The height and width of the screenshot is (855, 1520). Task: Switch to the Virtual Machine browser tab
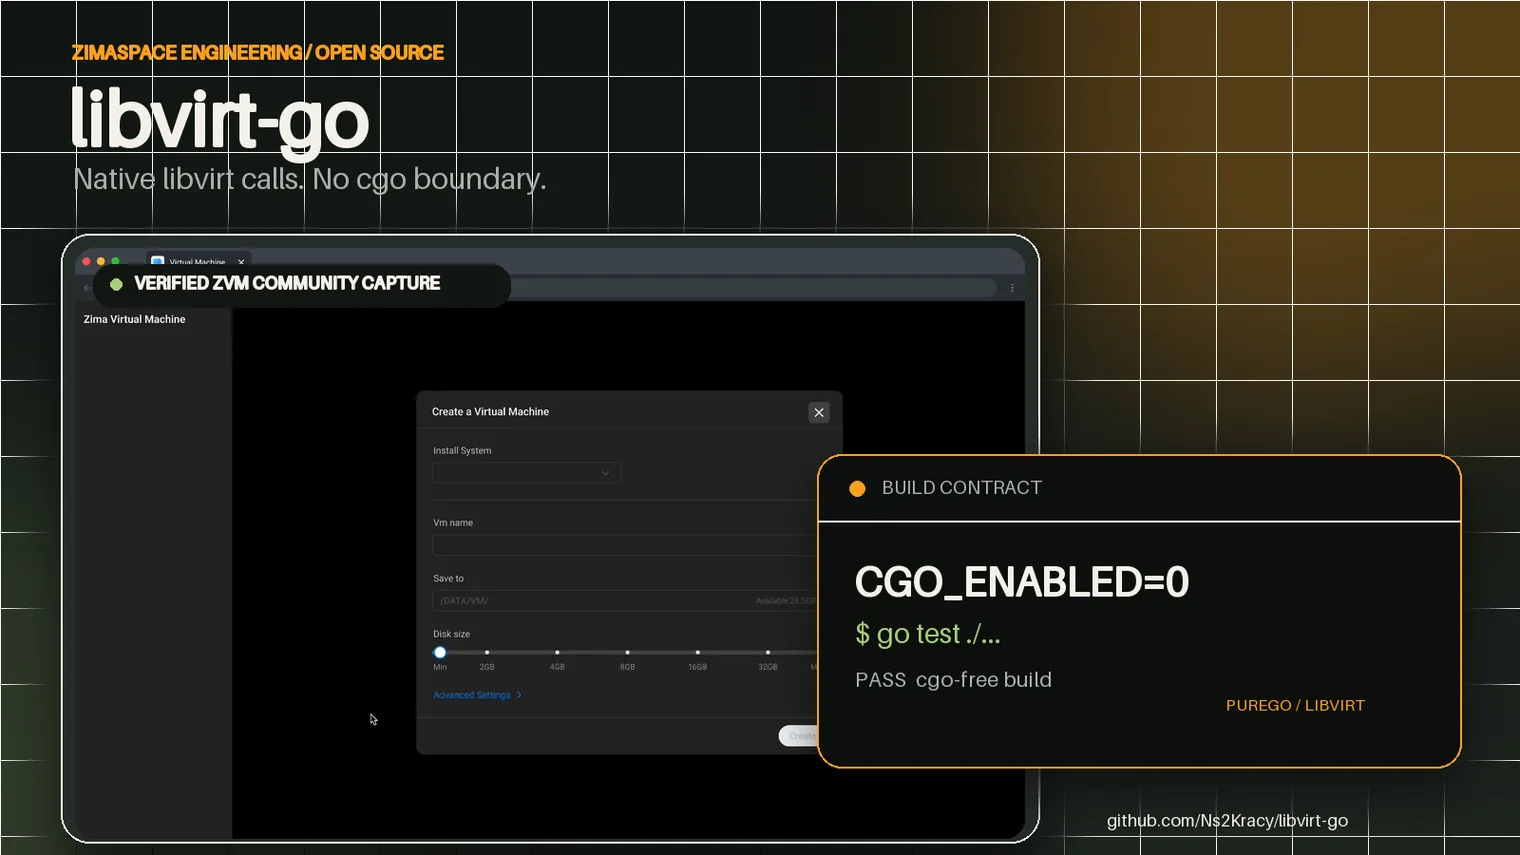(x=196, y=261)
